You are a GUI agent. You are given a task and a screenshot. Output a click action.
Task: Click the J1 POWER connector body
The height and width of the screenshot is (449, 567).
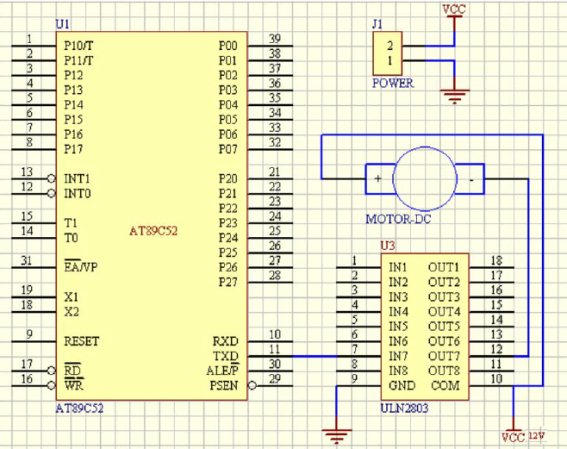(387, 54)
